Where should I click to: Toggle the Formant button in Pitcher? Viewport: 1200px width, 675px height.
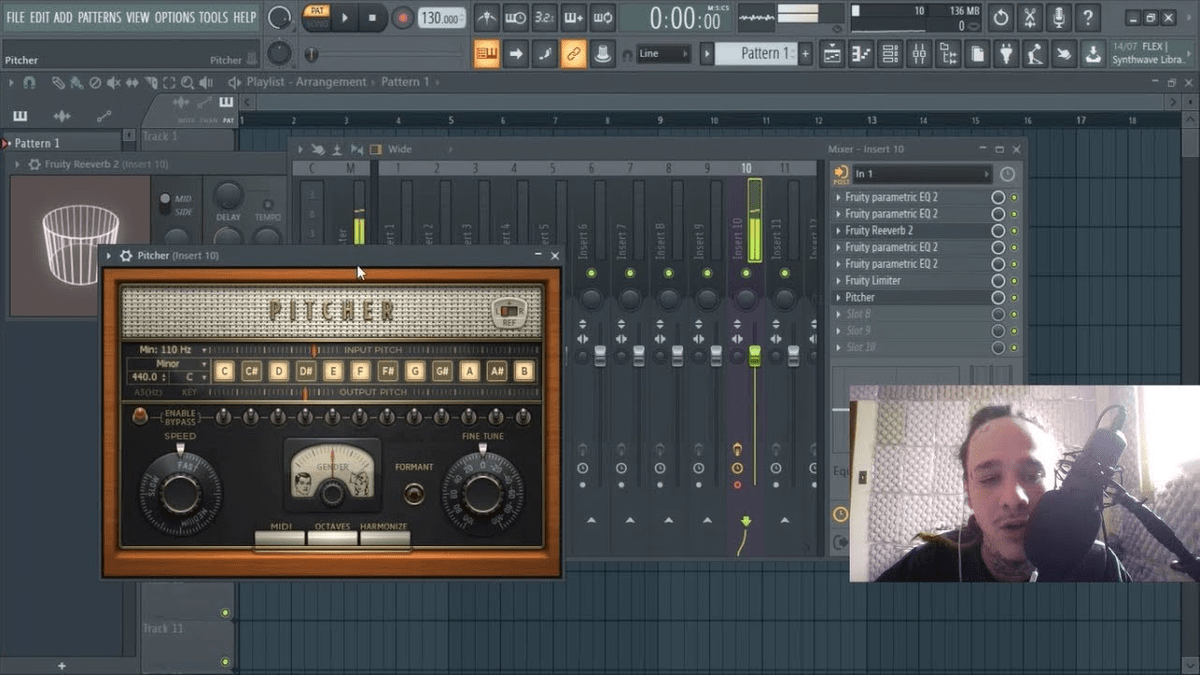(x=413, y=492)
